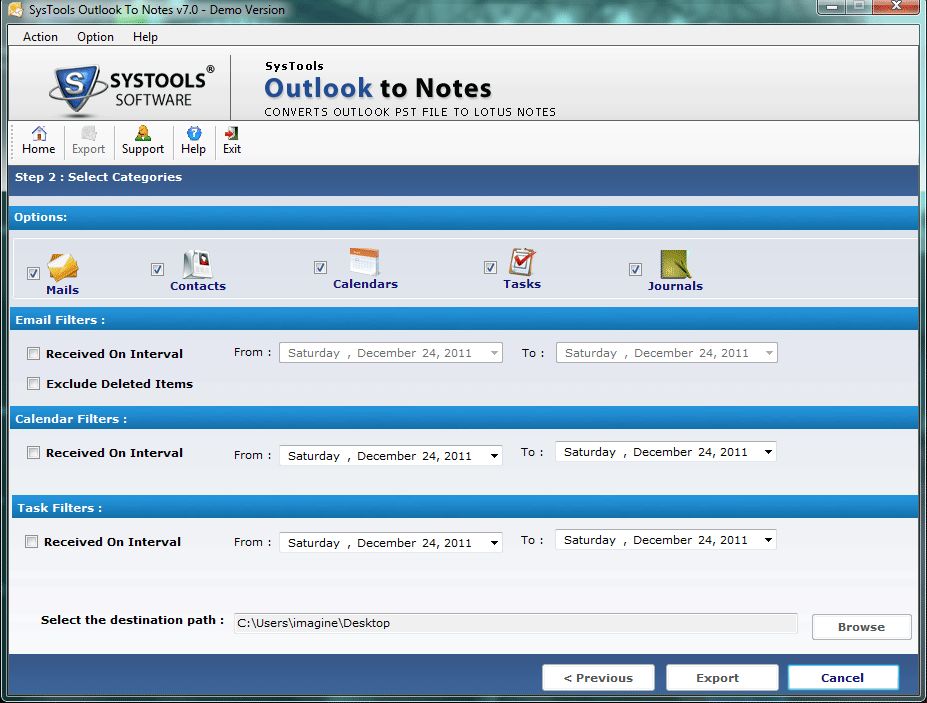Click the Tasks category icon
927x703 pixels.
(521, 263)
